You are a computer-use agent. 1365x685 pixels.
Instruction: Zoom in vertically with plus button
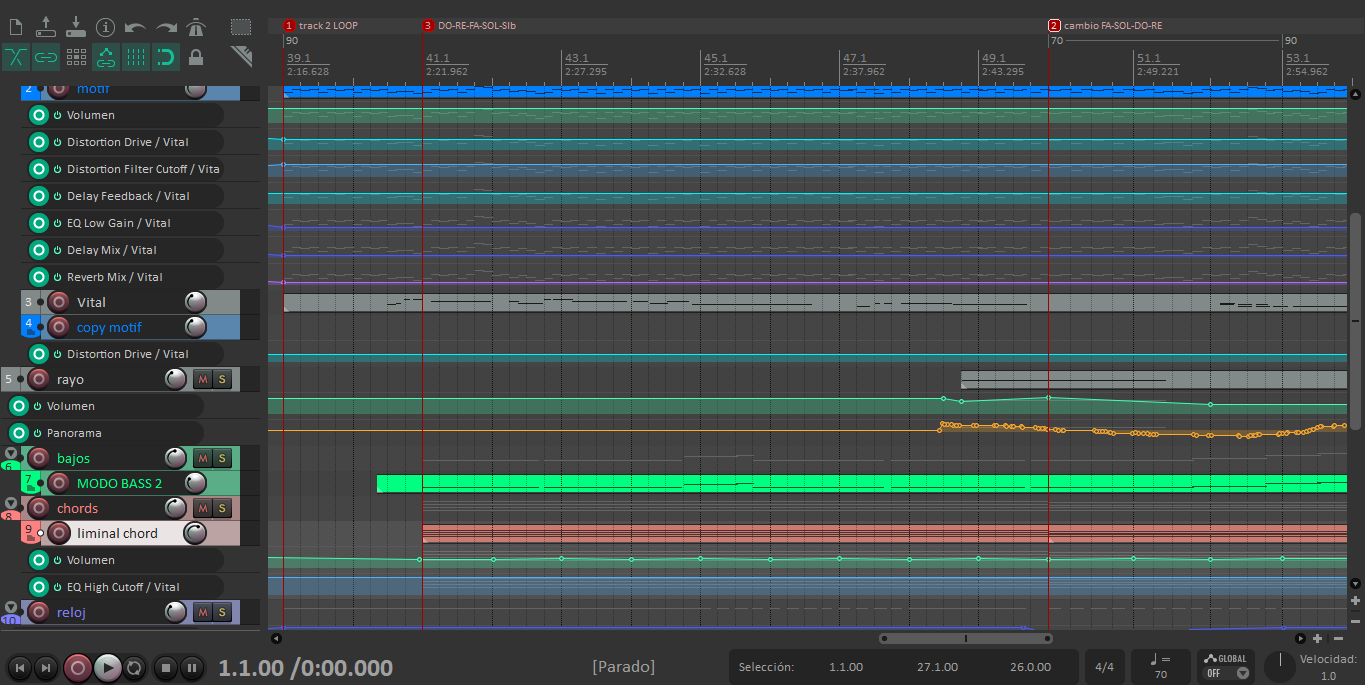pos(1355,601)
